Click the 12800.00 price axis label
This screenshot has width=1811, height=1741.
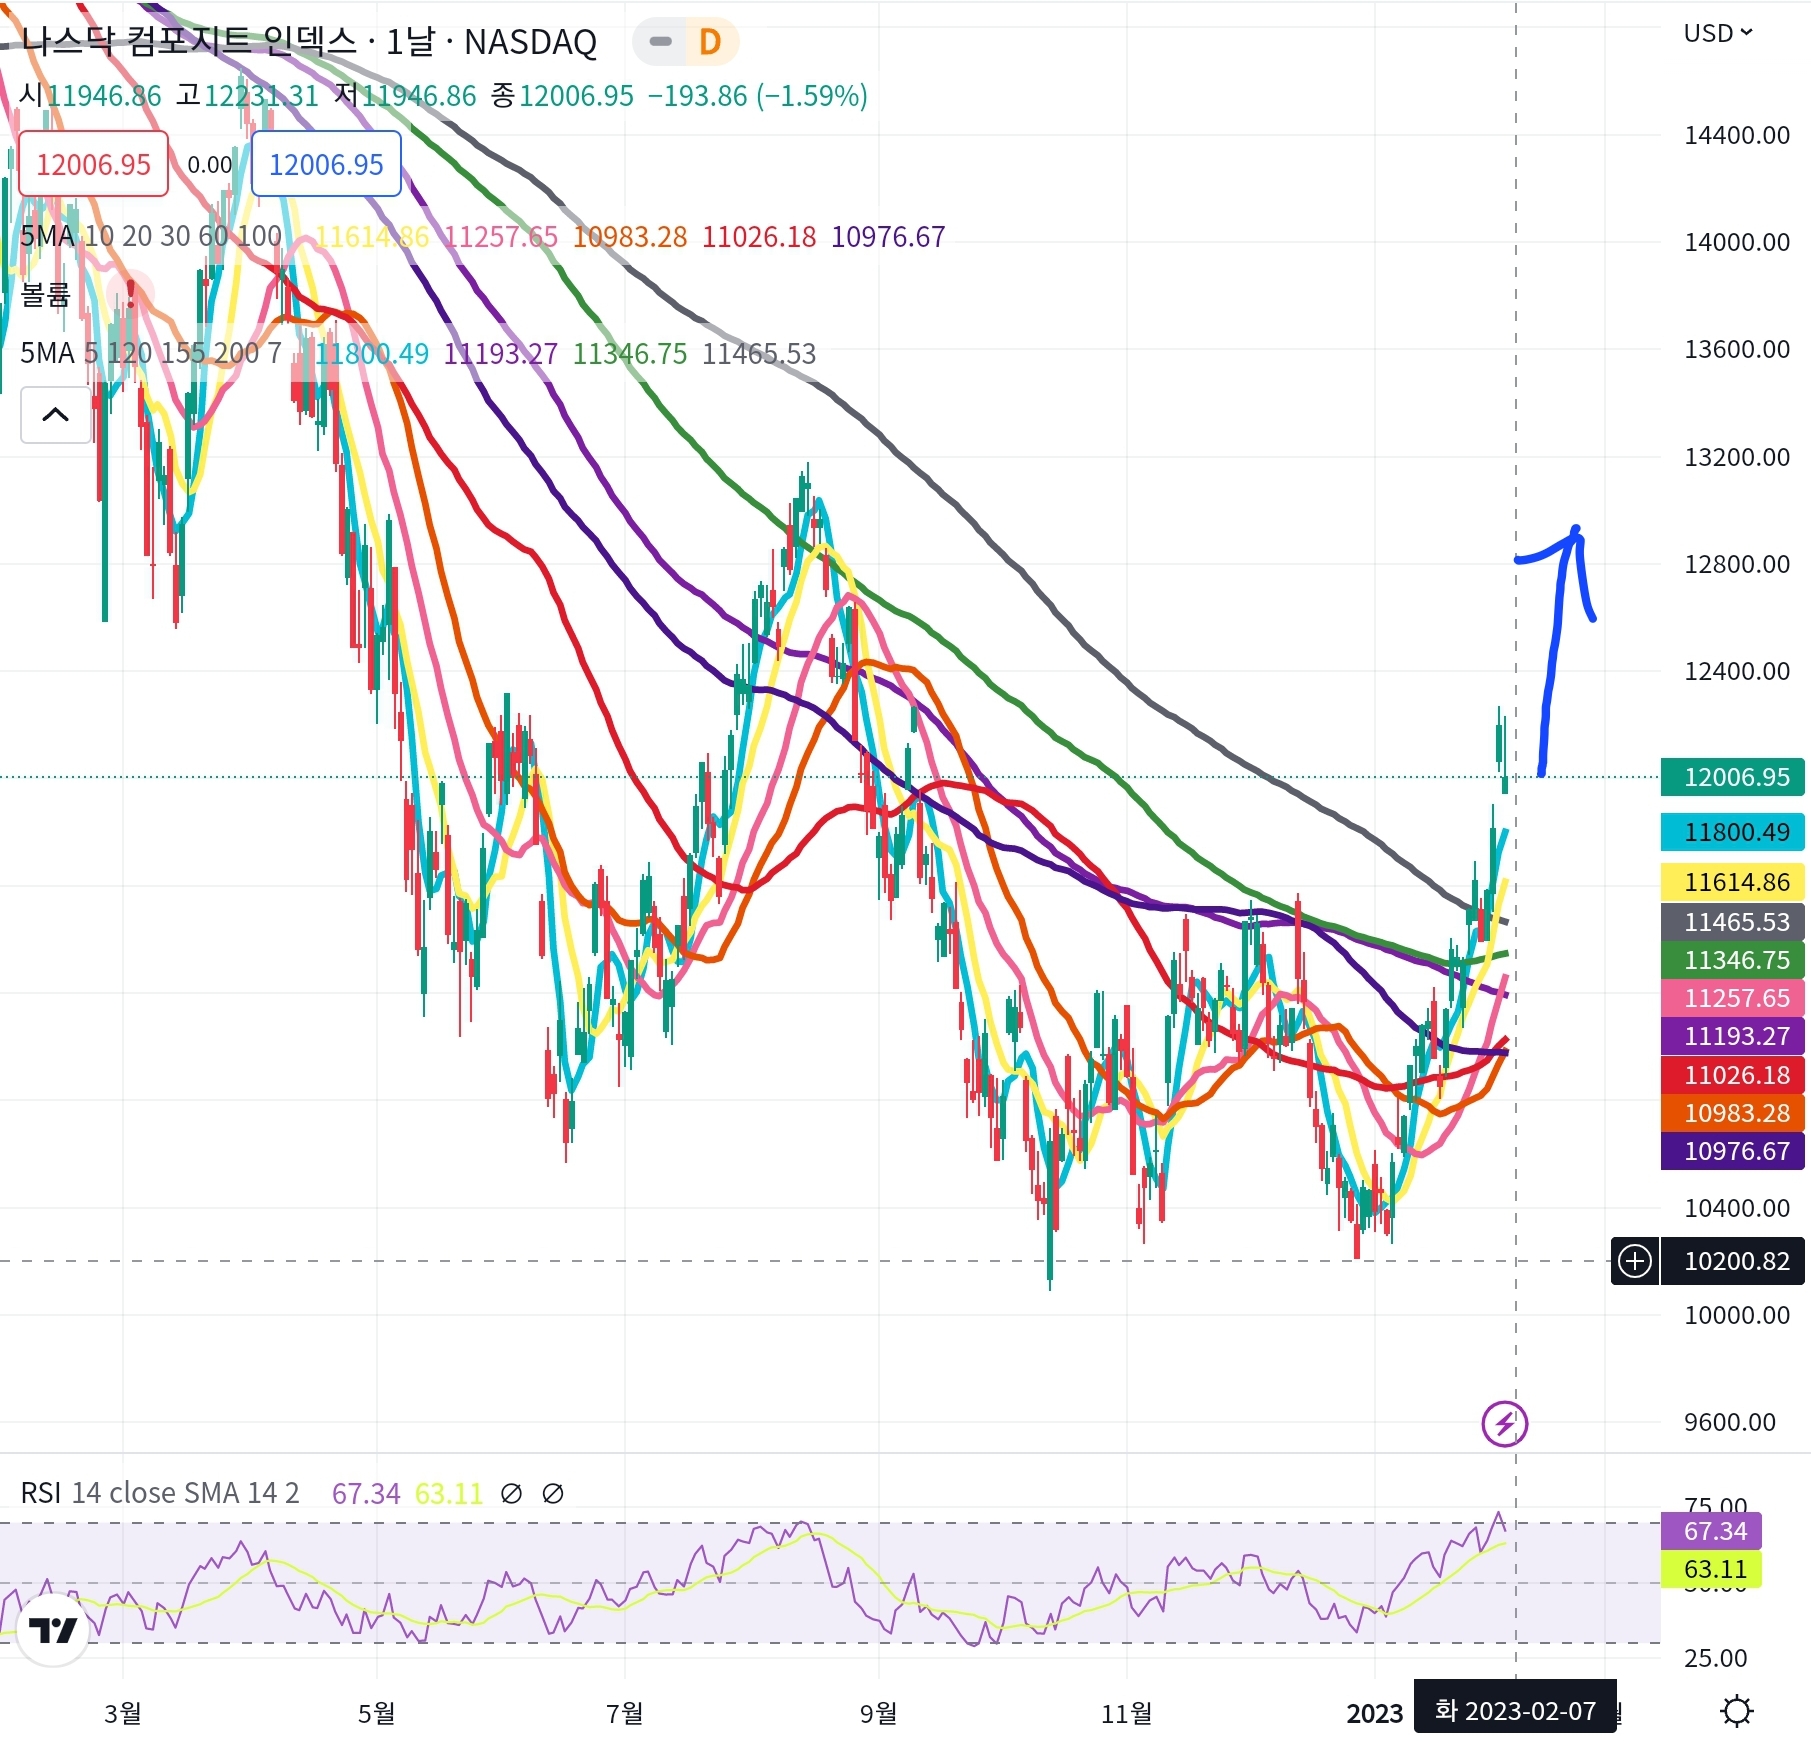1737,564
